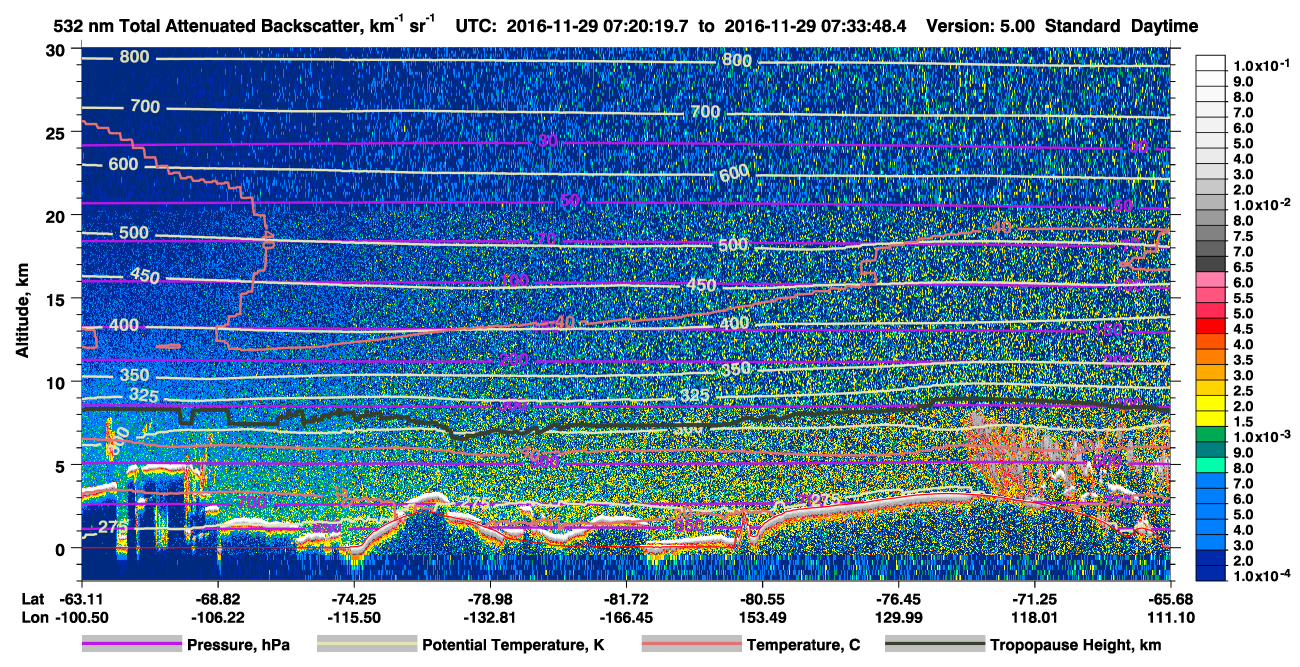The width and height of the screenshot is (1300, 667).
Task: Click the latitude value -81.72
Action: click(x=625, y=598)
